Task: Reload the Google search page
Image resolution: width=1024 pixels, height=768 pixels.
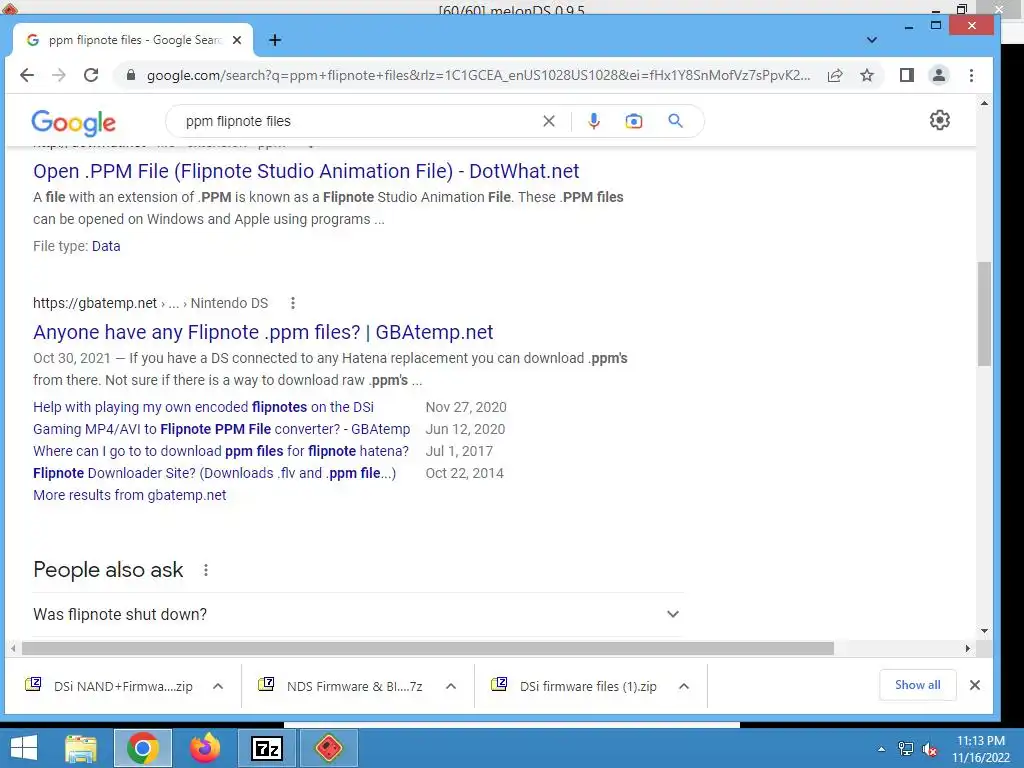Action: tap(91, 75)
